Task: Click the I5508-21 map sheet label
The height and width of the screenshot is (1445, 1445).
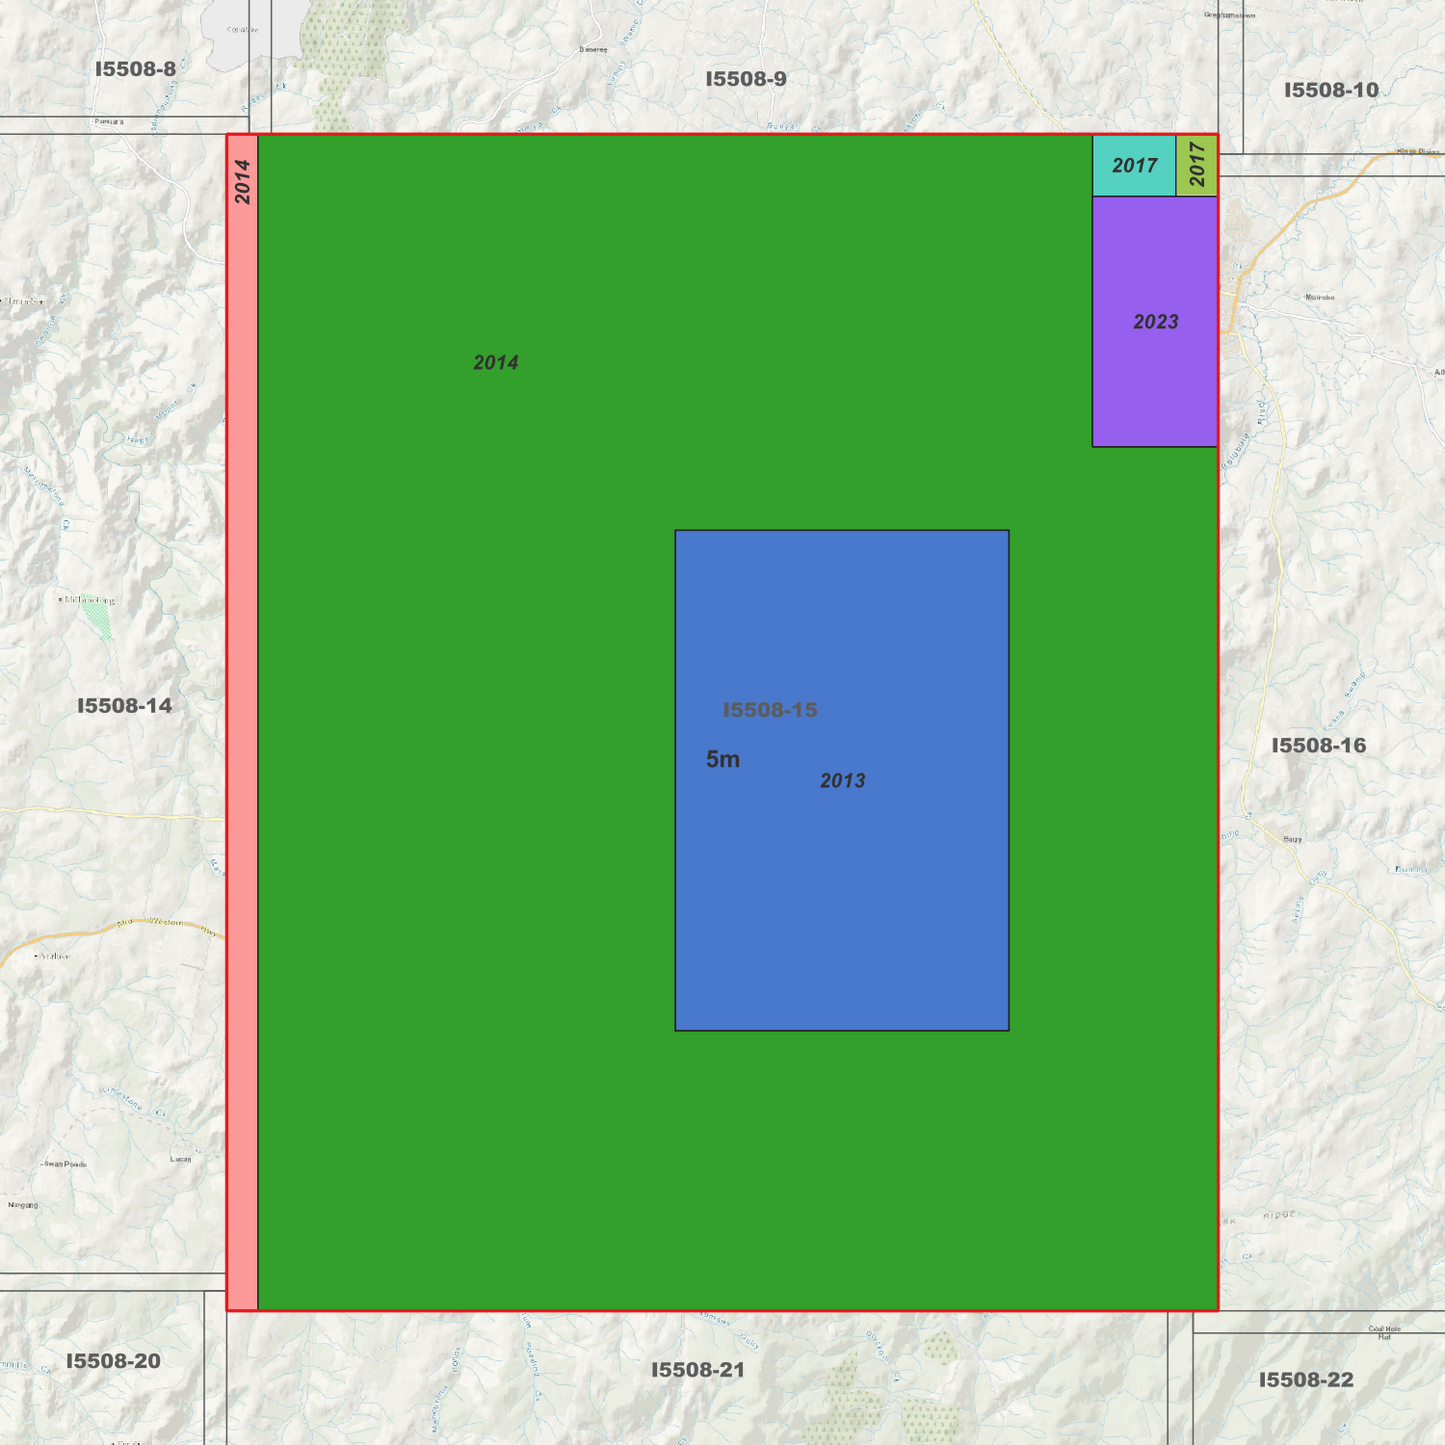Action: pyautogui.click(x=698, y=1370)
